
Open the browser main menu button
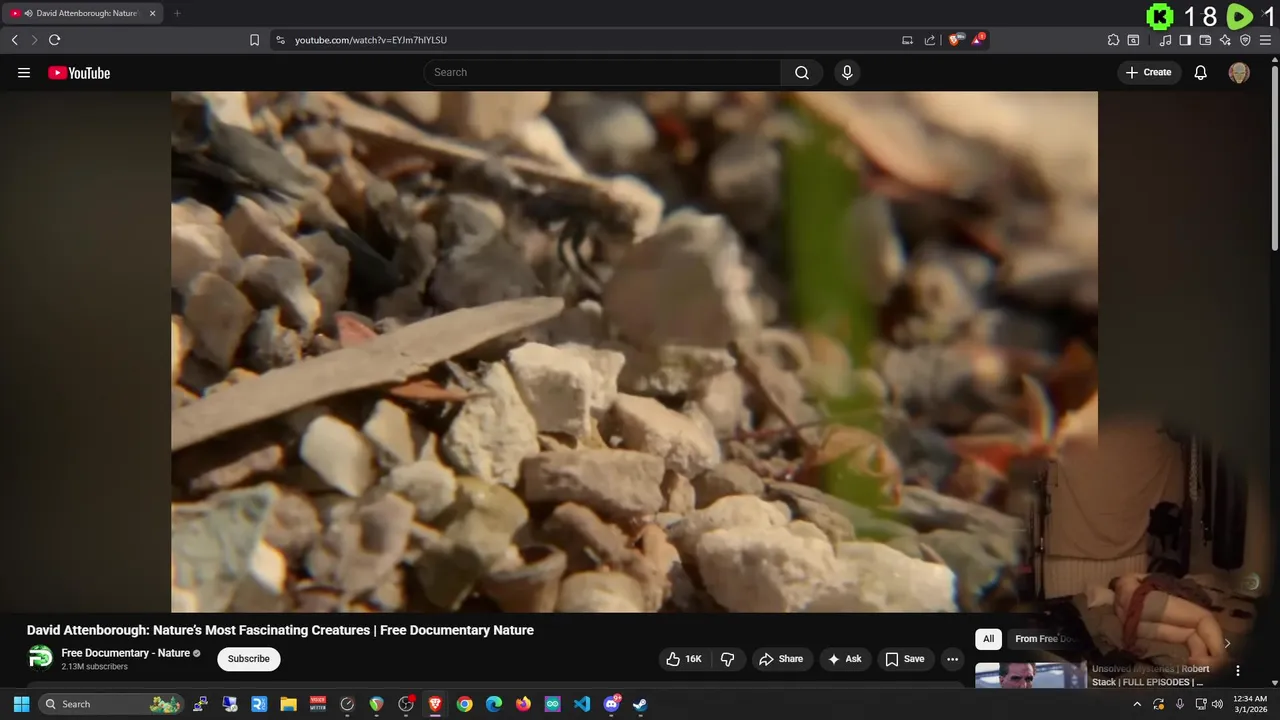[1267, 40]
